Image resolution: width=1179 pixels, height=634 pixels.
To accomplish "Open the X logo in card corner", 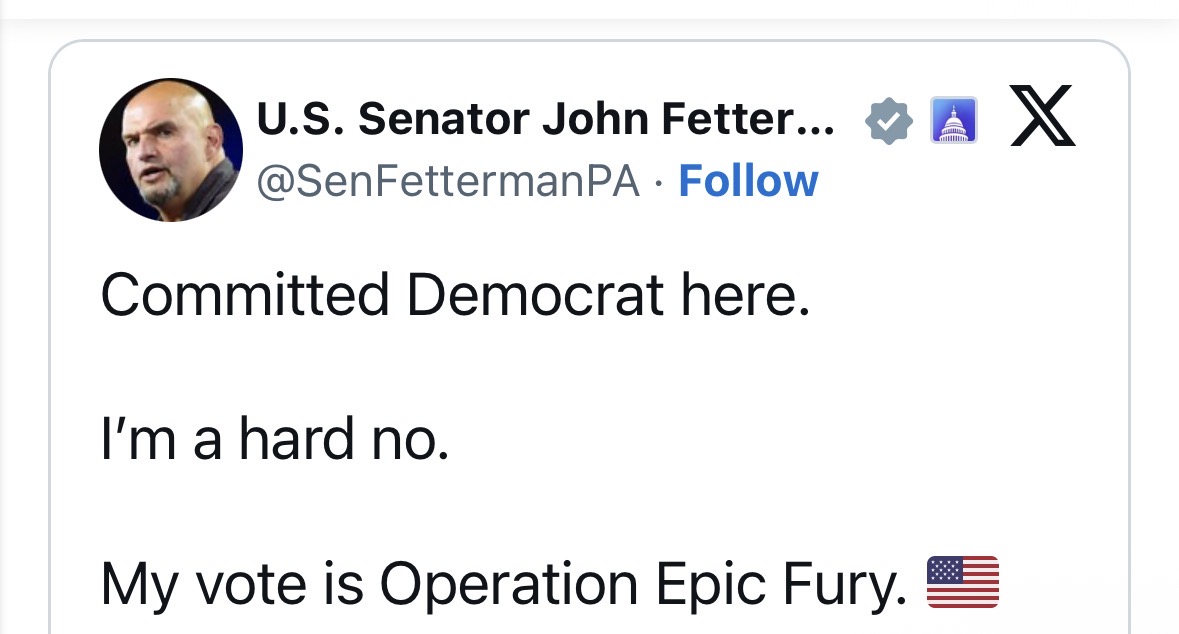I will click(1042, 116).
